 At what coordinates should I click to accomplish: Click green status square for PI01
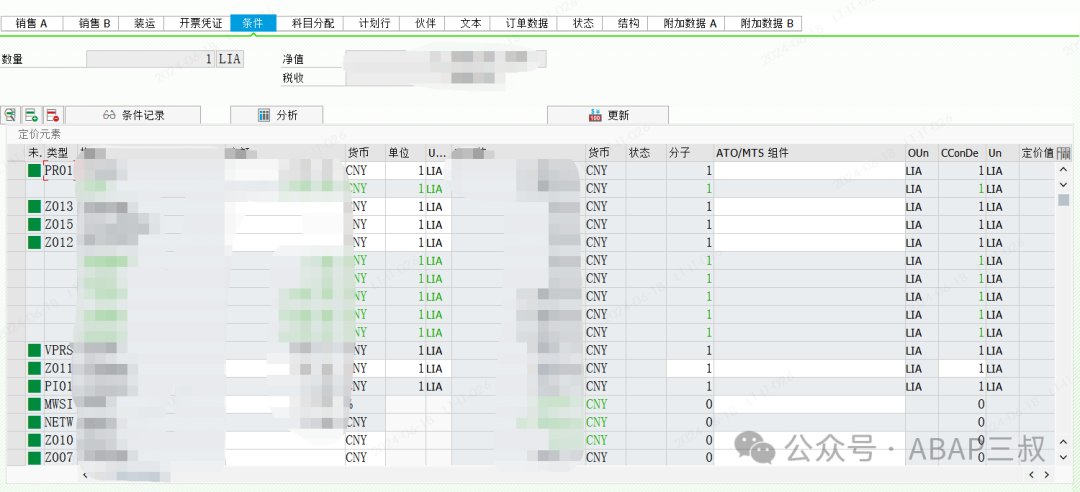(34, 385)
